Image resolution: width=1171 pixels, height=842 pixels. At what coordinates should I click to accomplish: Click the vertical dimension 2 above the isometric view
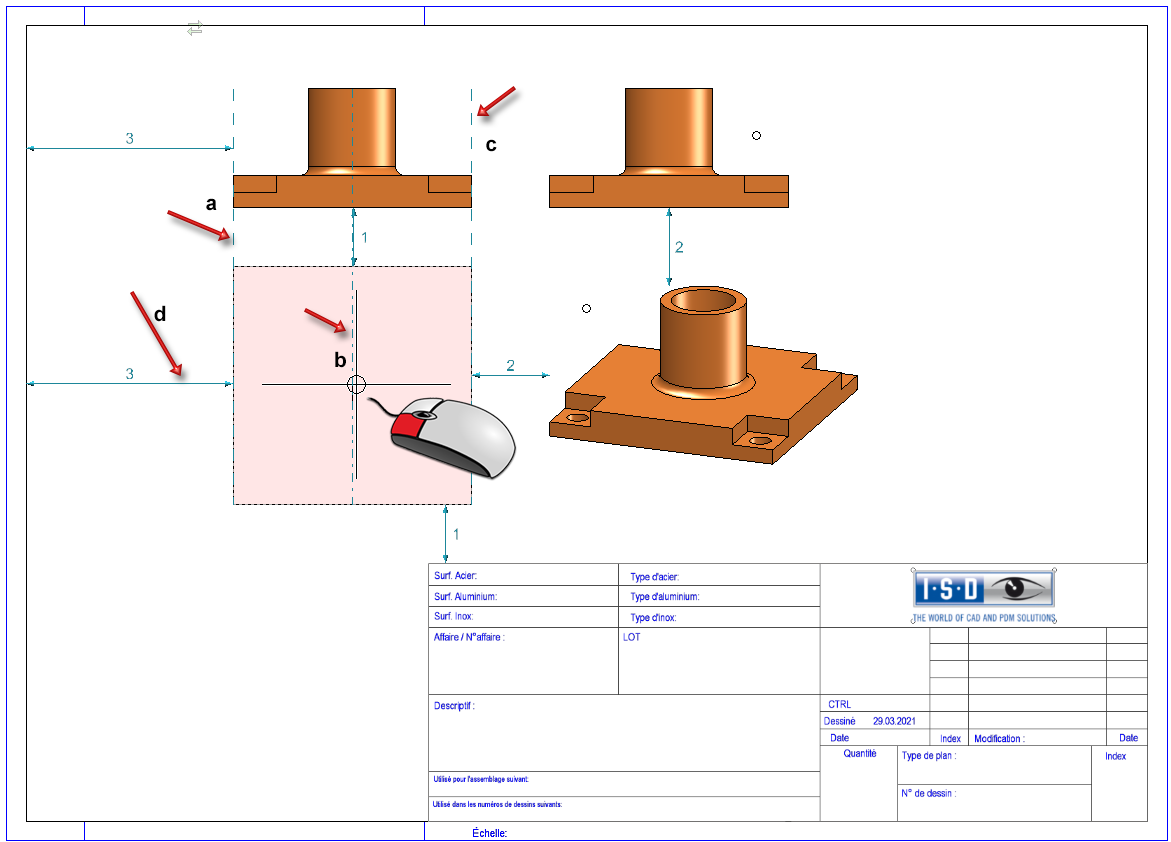click(679, 247)
